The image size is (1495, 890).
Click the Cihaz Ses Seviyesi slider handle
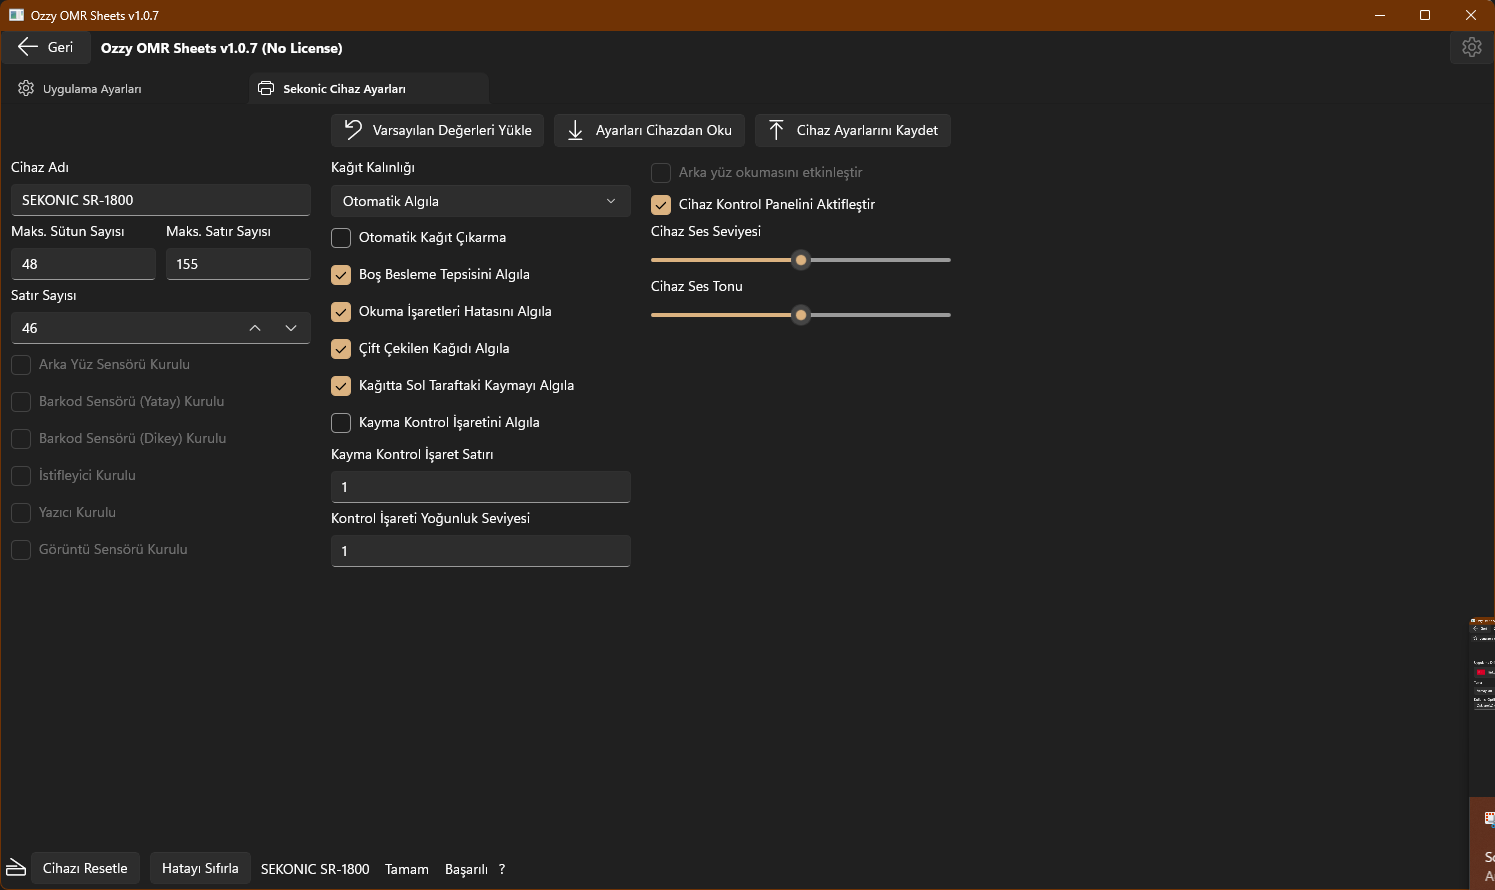point(800,260)
